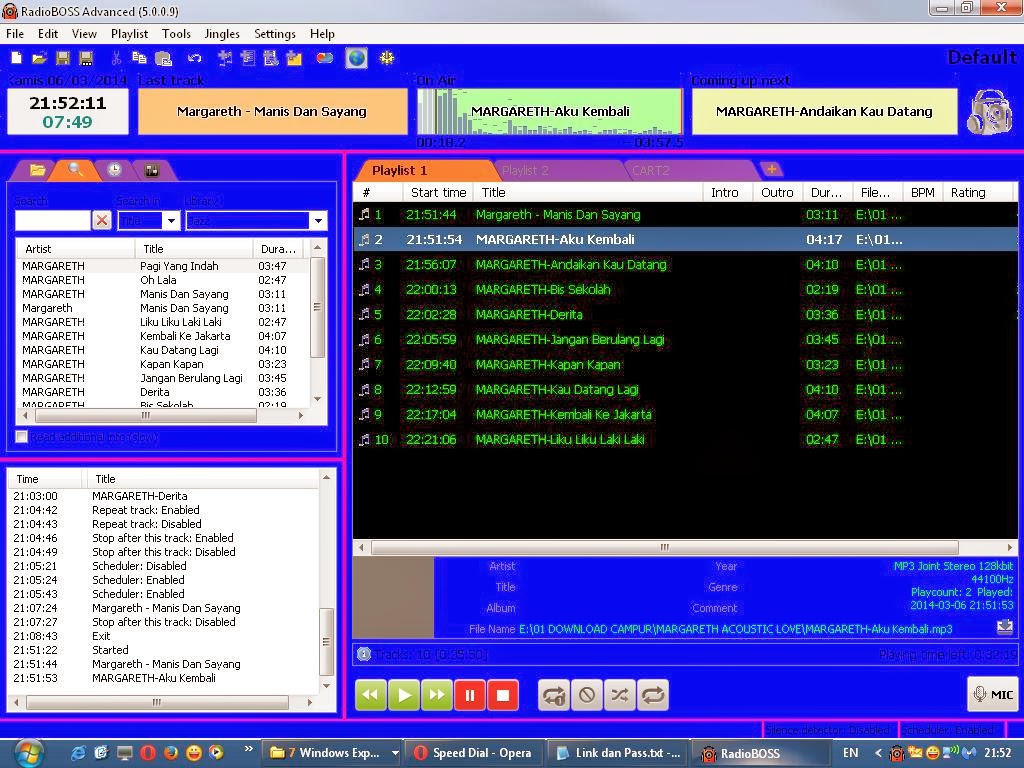Check the Read additional info checkbox
This screenshot has height=768, width=1024.
[x=20, y=437]
